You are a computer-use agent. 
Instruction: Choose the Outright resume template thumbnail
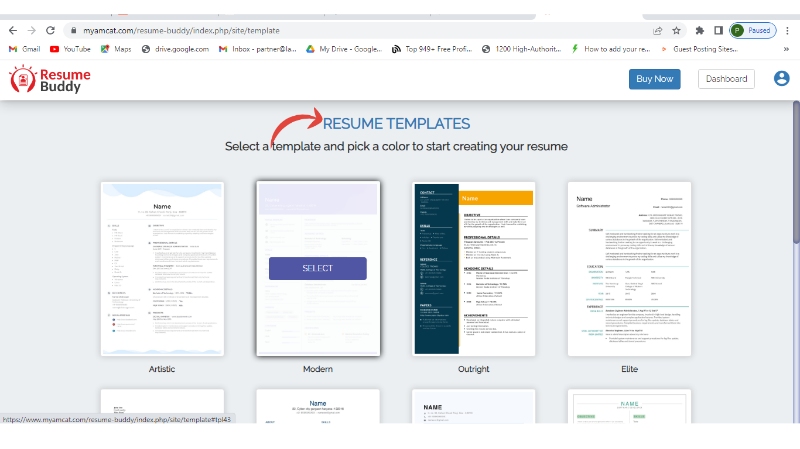(x=473, y=268)
